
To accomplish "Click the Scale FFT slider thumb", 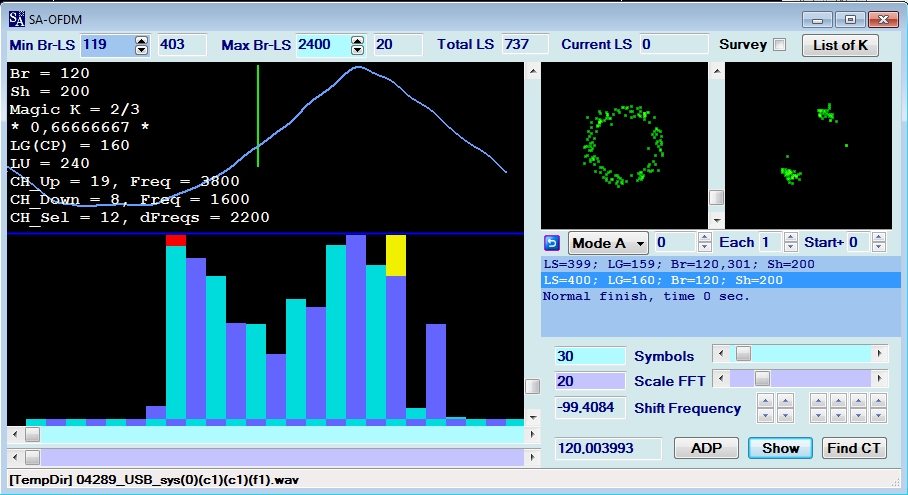I will coord(762,379).
